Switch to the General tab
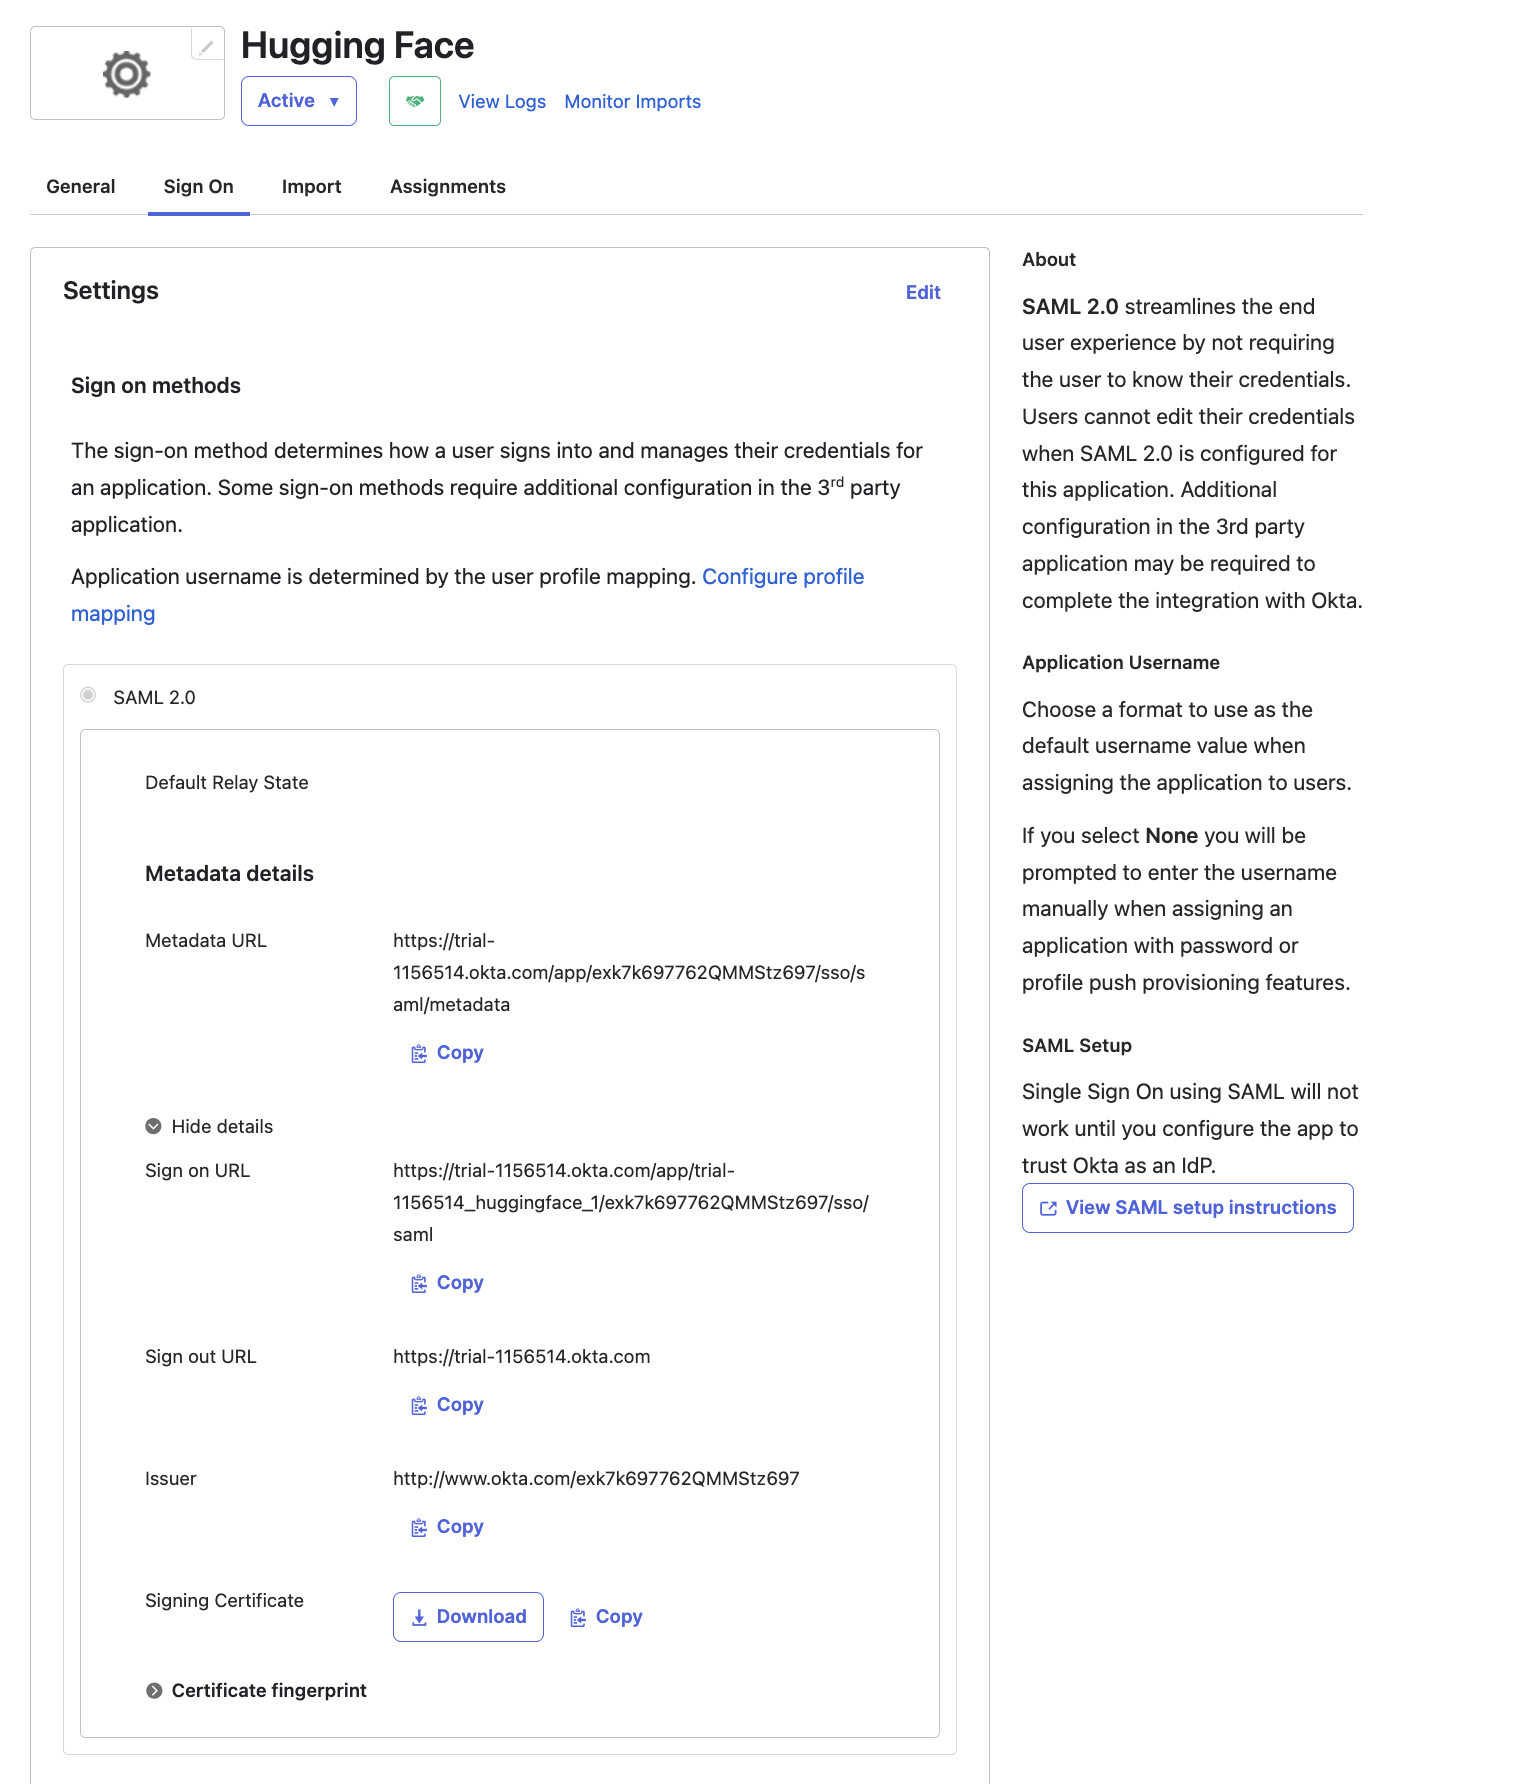This screenshot has height=1784, width=1514. coord(81,187)
